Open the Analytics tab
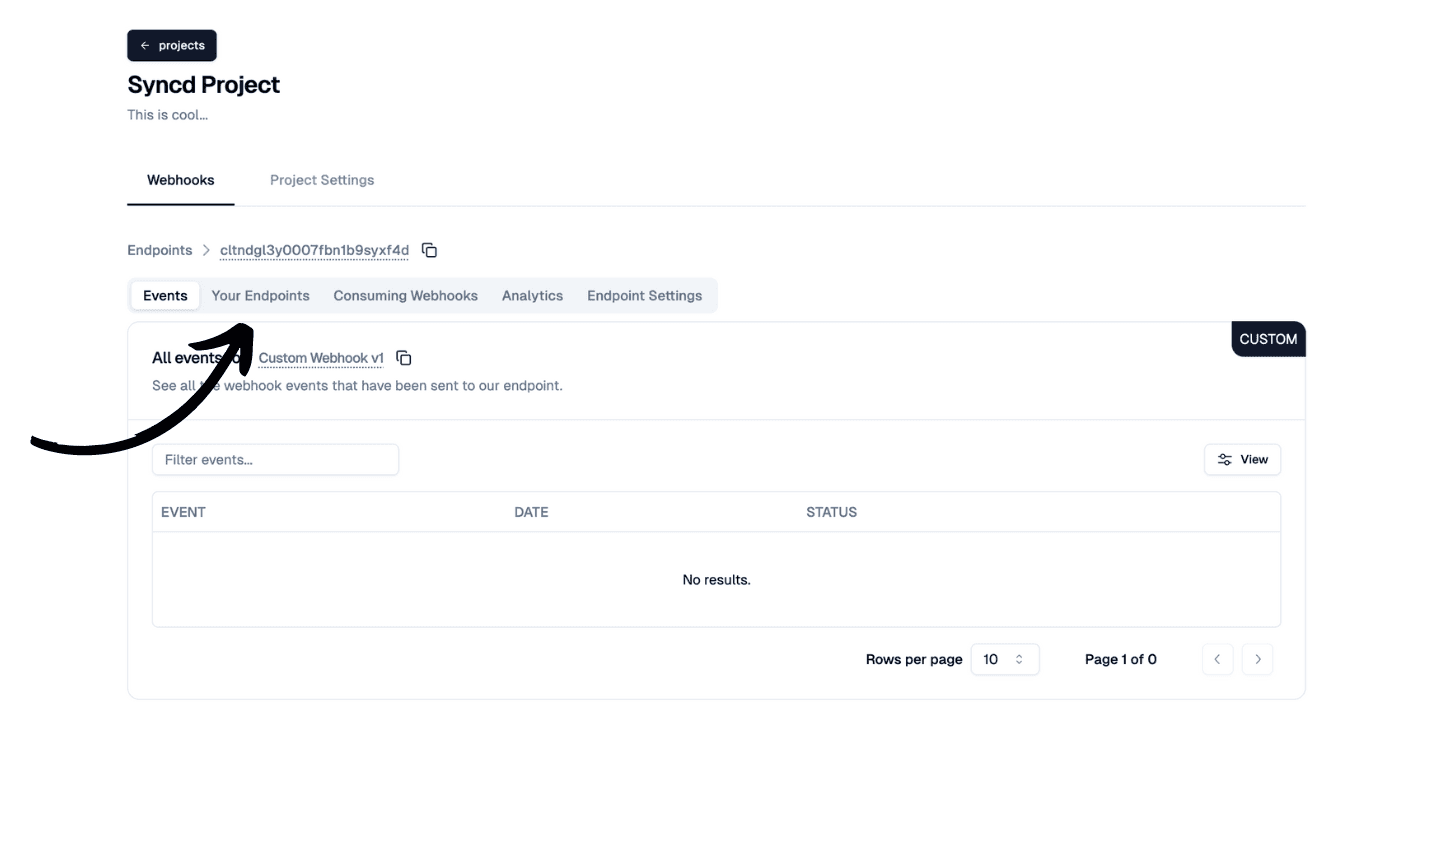The height and width of the screenshot is (846, 1436). (x=532, y=296)
